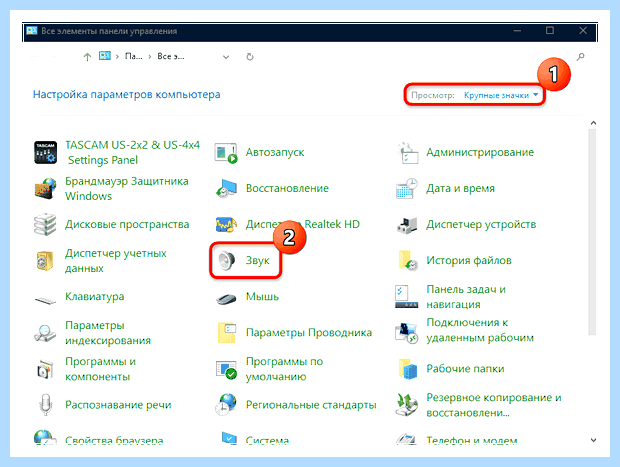Open the TASCAM Settings Panel icon
This screenshot has width=620, height=467.
point(45,152)
